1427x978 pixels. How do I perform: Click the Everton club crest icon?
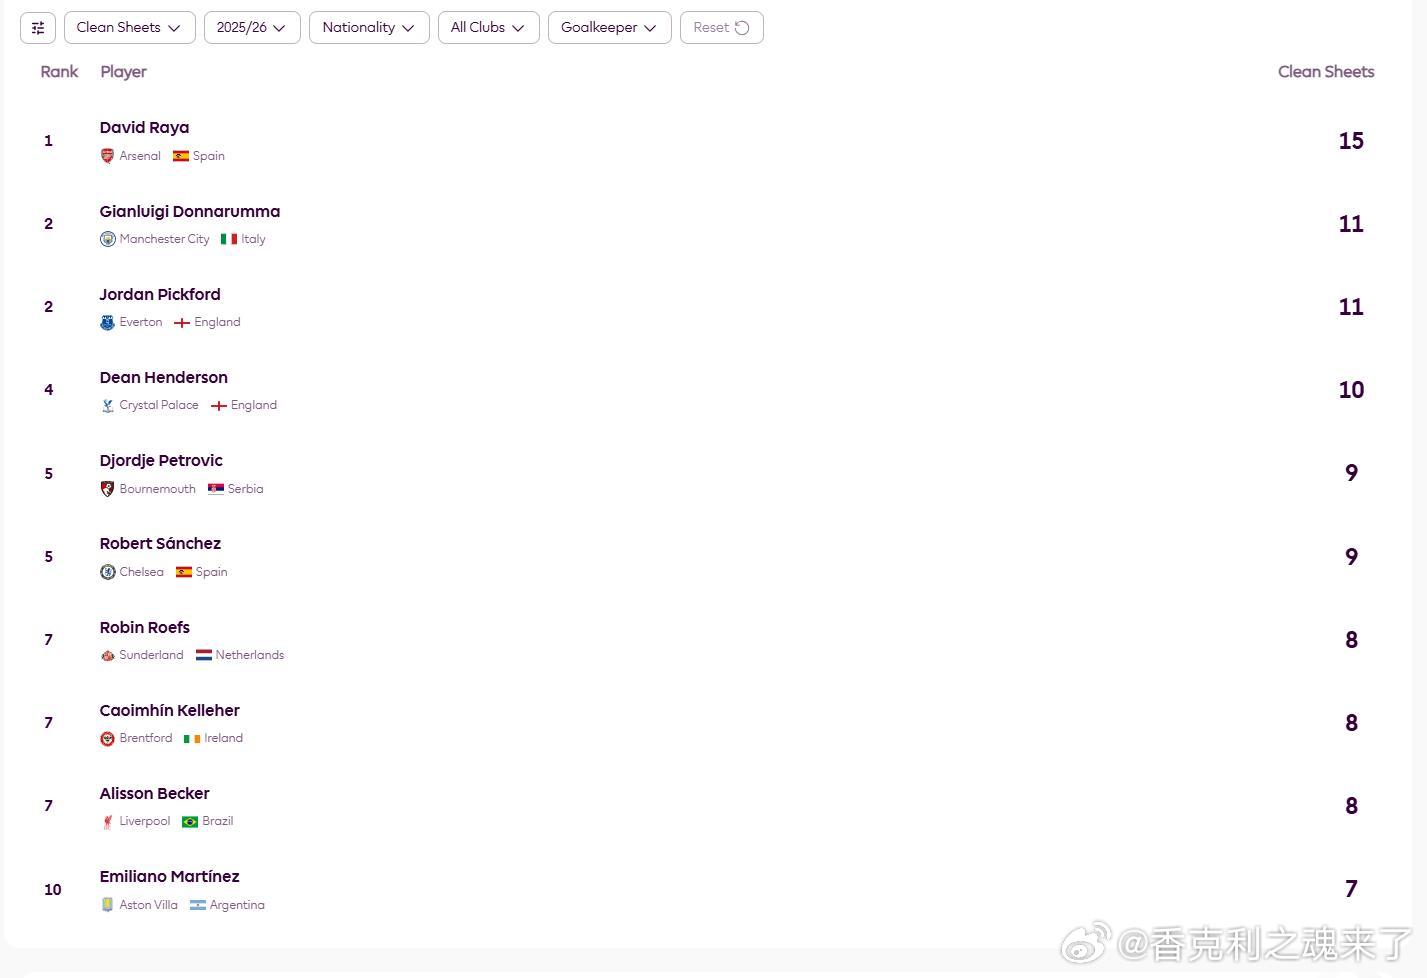[x=107, y=322]
